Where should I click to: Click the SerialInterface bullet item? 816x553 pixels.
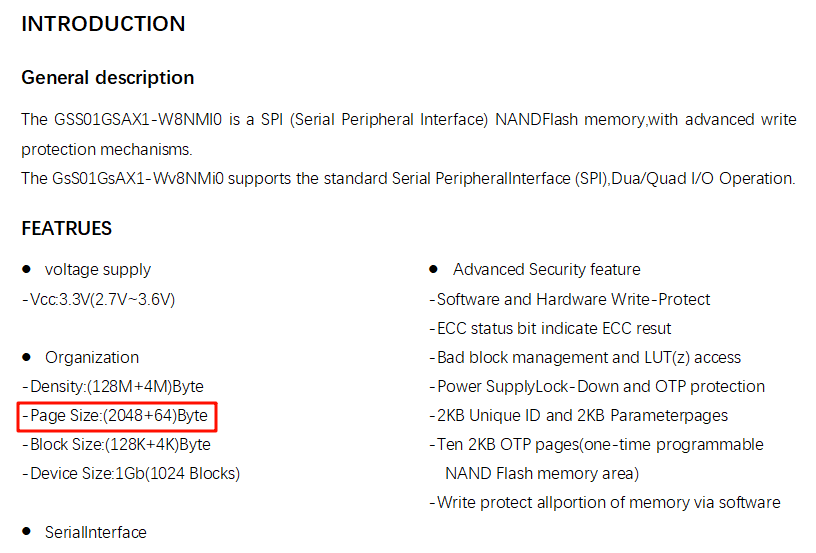(96, 532)
